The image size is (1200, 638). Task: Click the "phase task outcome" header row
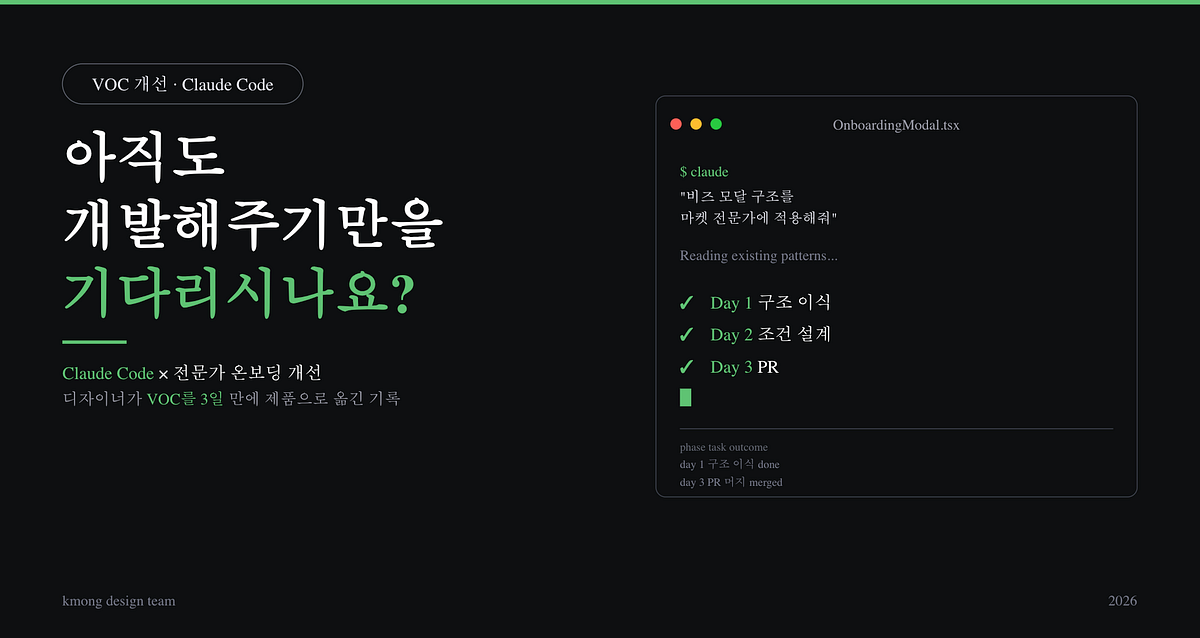(x=724, y=447)
